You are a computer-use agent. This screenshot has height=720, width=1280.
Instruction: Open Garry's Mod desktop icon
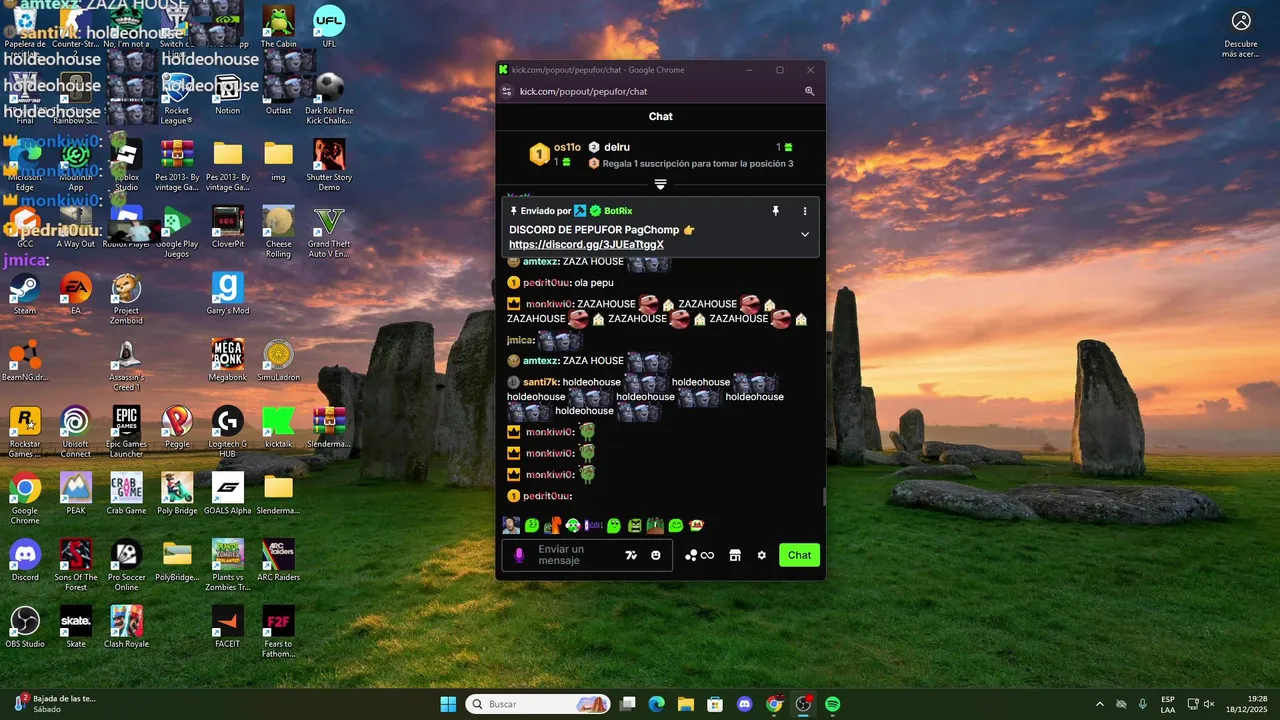pos(228,294)
